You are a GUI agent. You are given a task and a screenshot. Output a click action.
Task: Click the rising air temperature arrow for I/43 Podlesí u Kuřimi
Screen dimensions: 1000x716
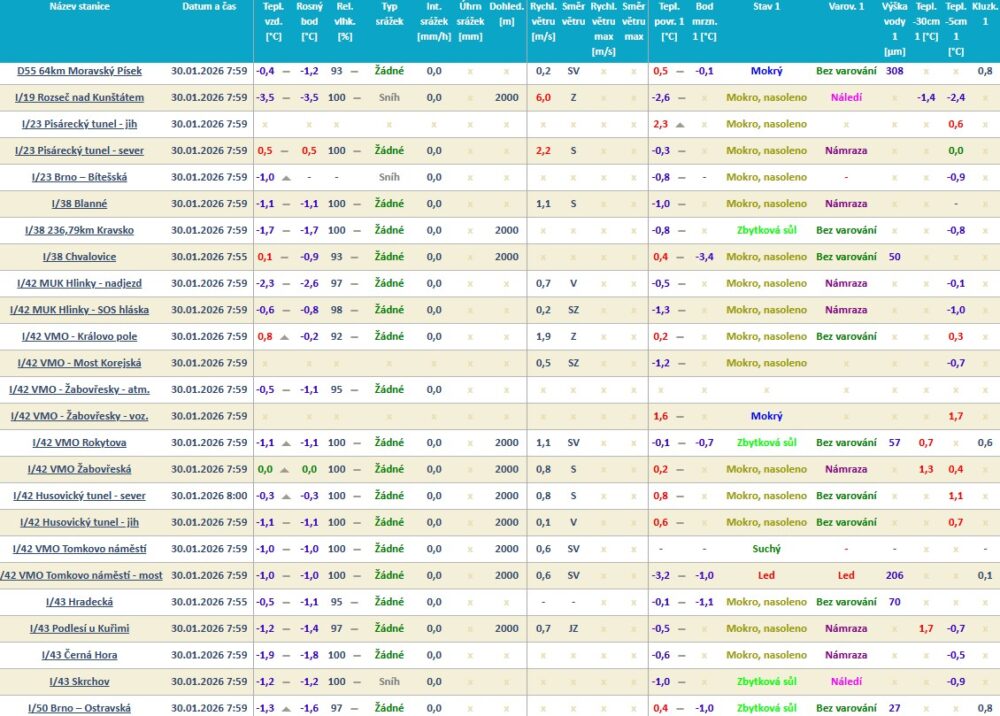tap(286, 629)
